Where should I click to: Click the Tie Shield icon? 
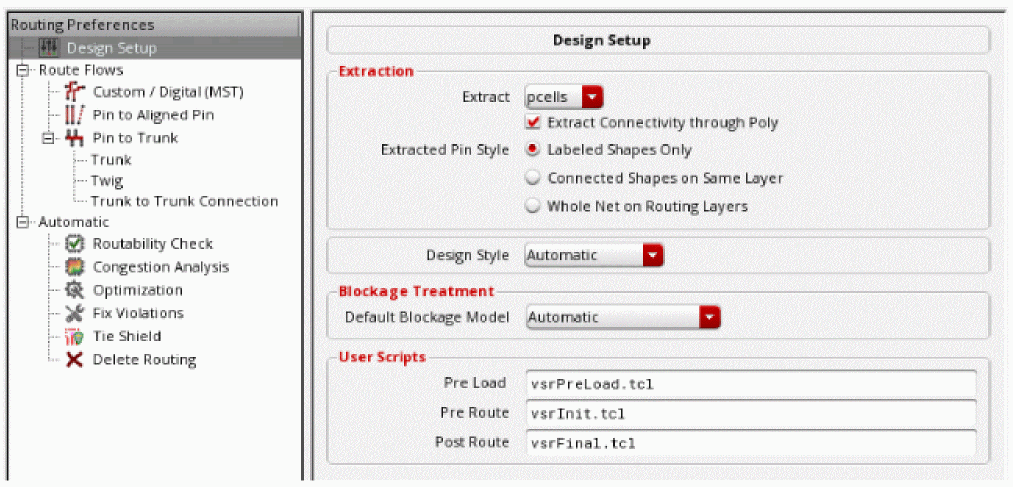(x=75, y=337)
